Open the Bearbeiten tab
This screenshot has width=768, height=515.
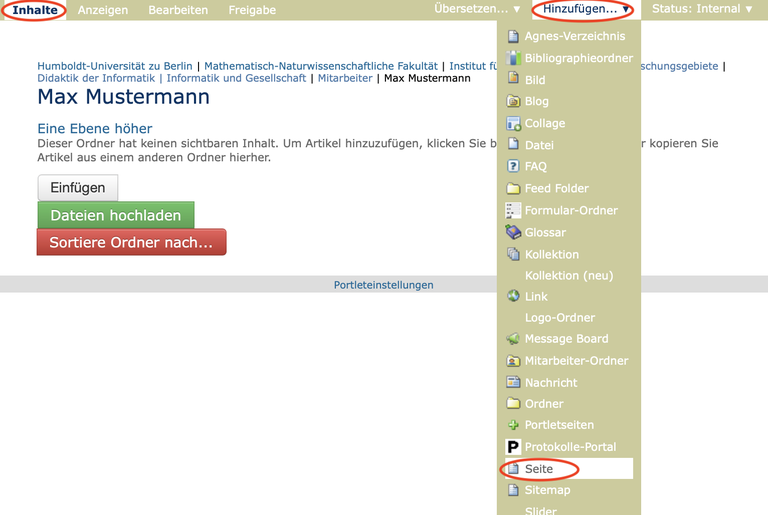click(x=178, y=10)
